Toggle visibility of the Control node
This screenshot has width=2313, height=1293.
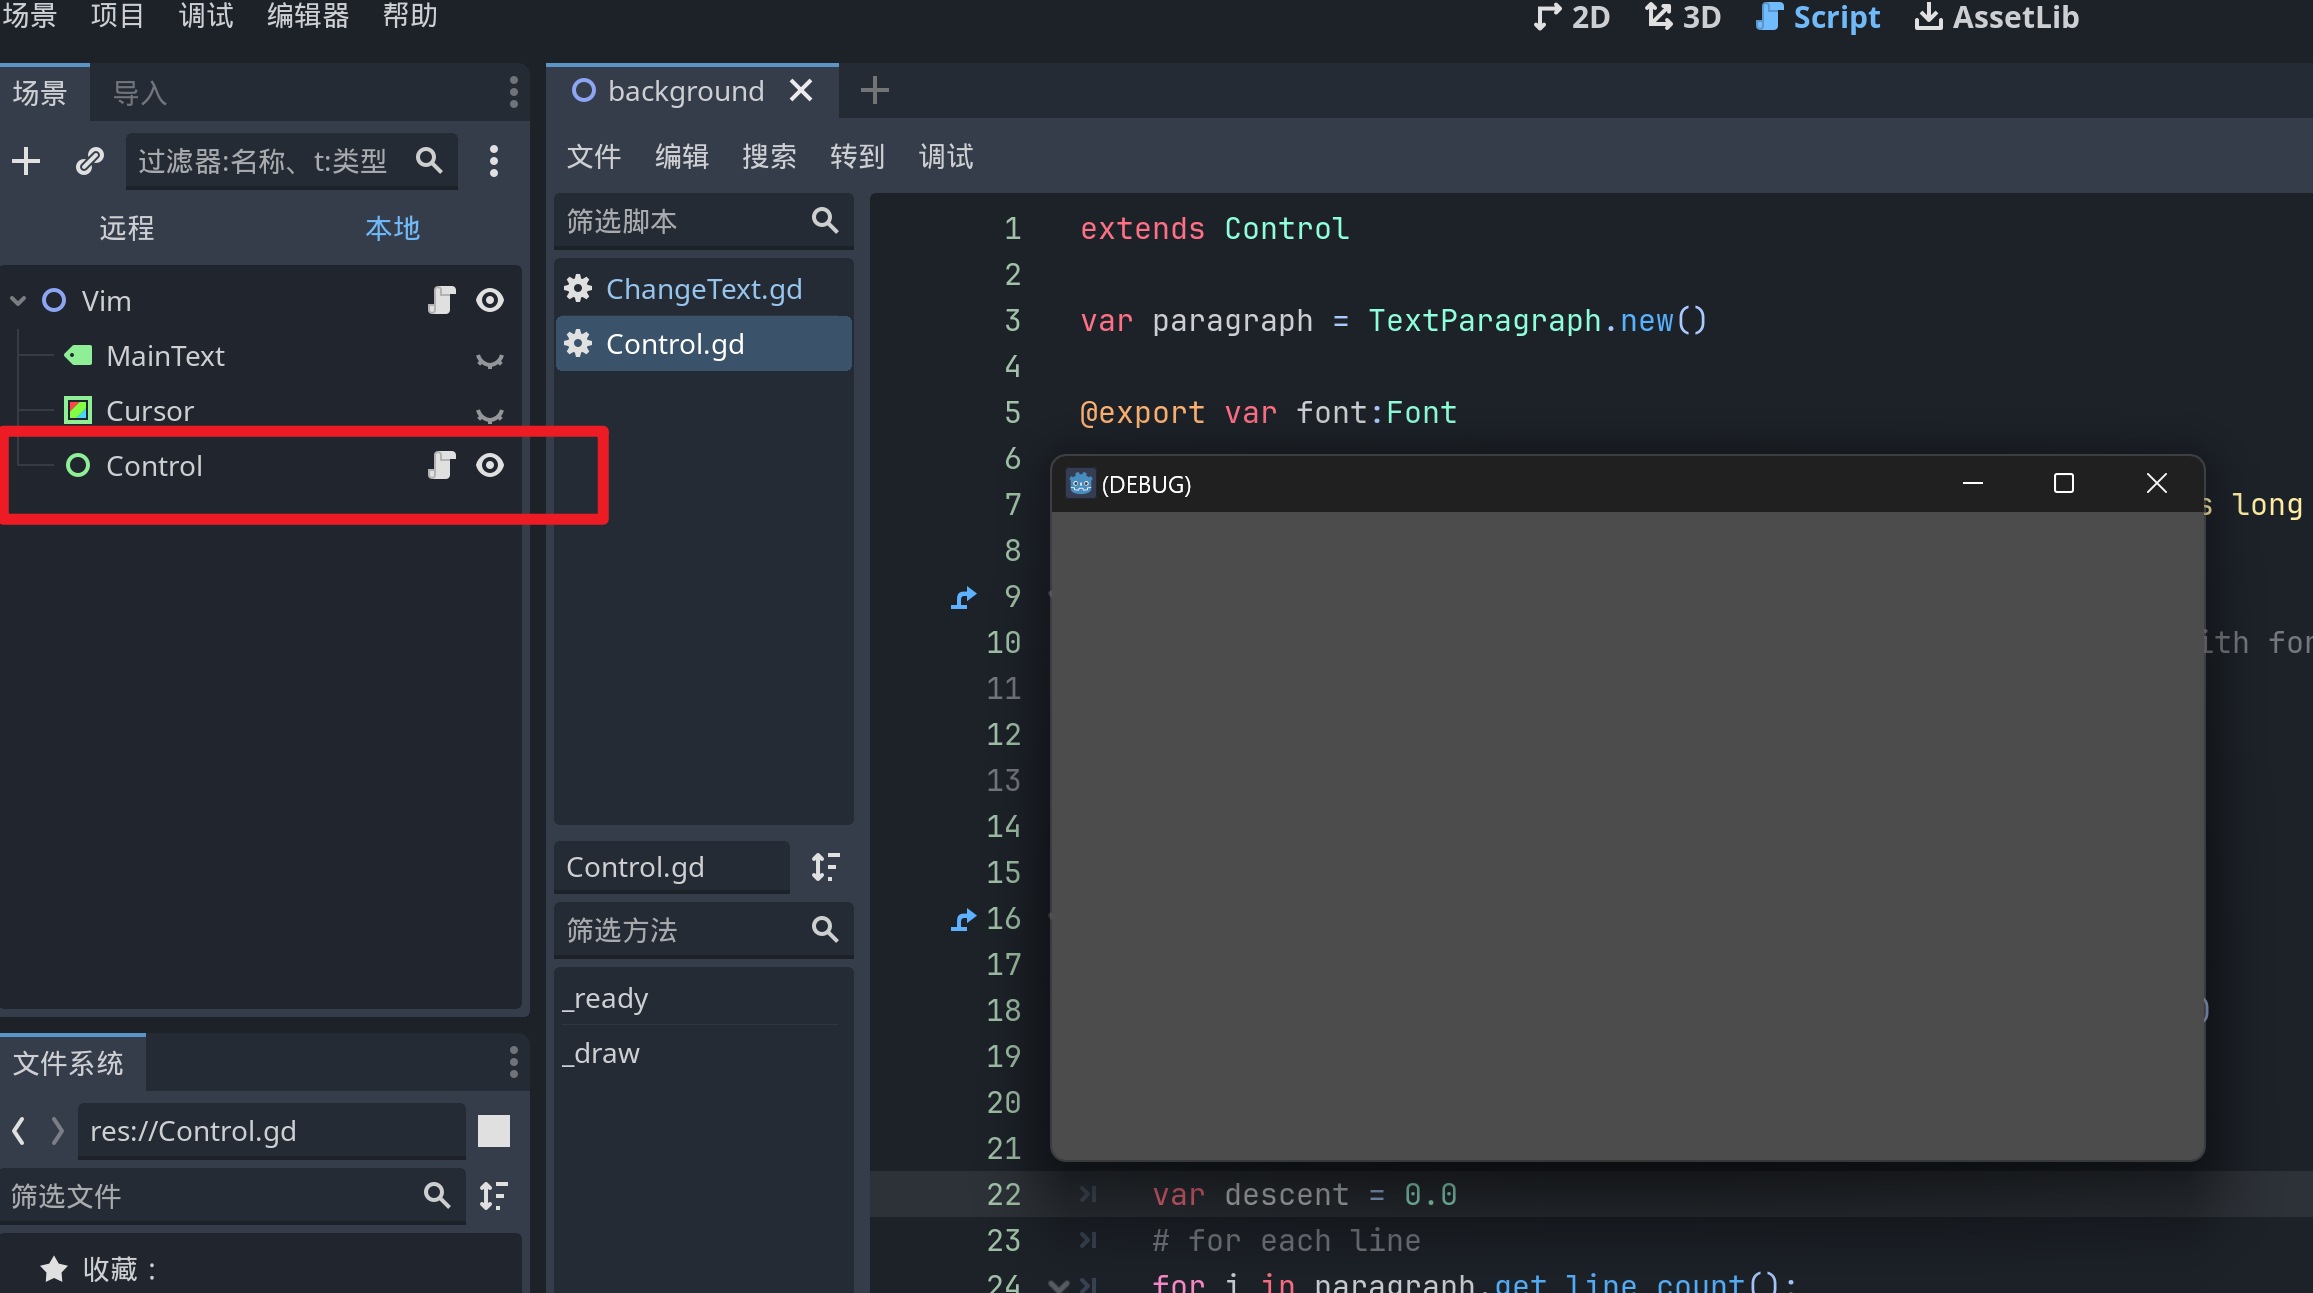pos(490,465)
